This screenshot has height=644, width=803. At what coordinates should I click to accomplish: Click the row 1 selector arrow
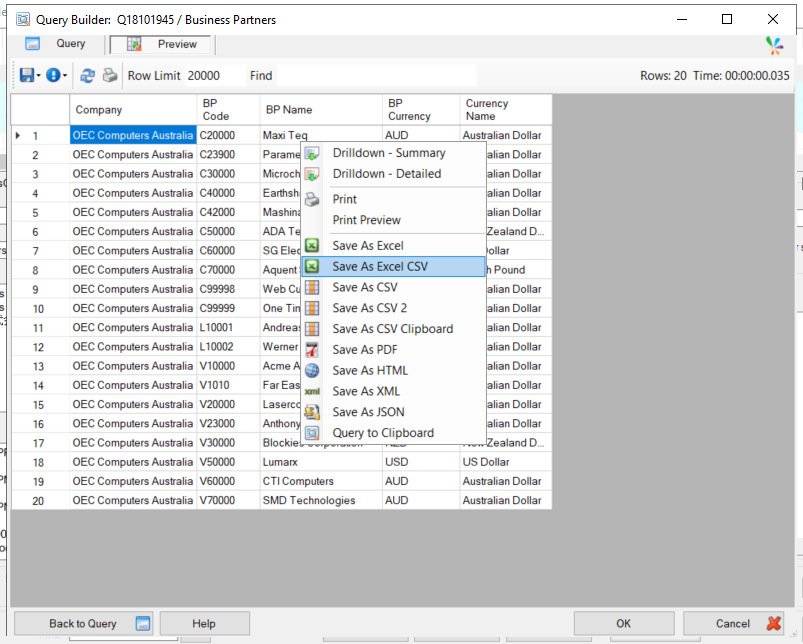pyautogui.click(x=18, y=136)
